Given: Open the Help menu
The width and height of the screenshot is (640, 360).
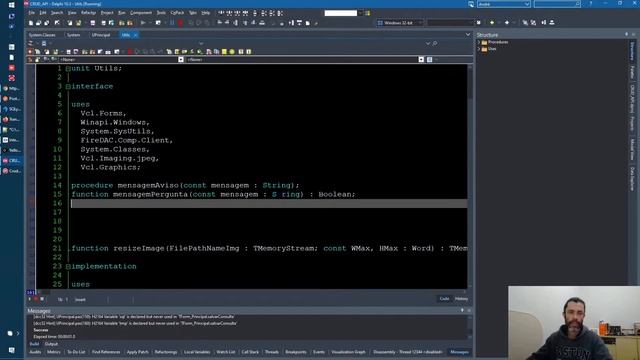Looking at the screenshot, I should click(206, 13).
